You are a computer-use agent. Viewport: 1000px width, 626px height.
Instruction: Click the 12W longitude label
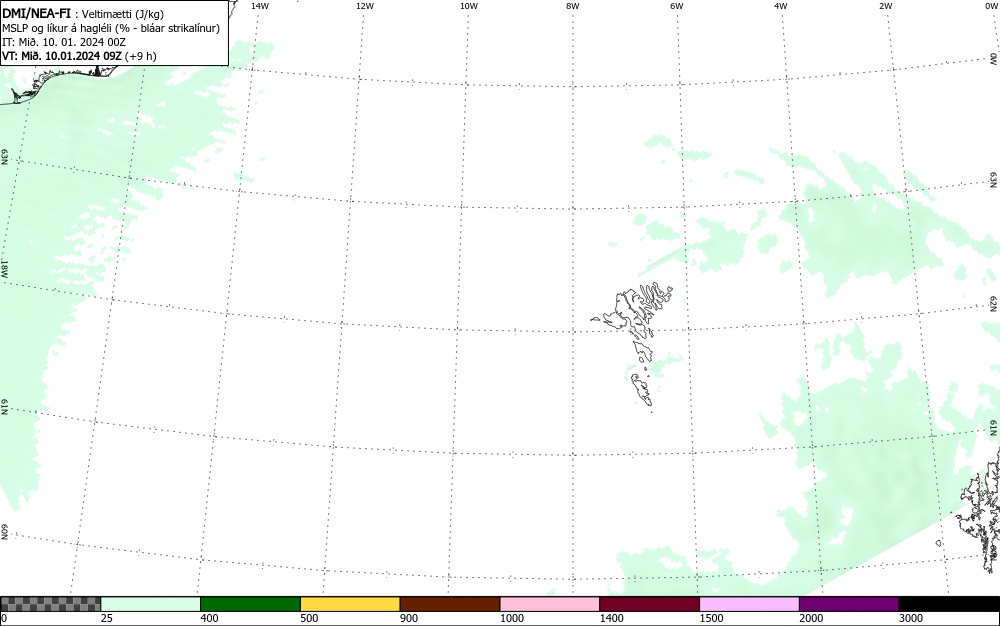(x=364, y=6)
